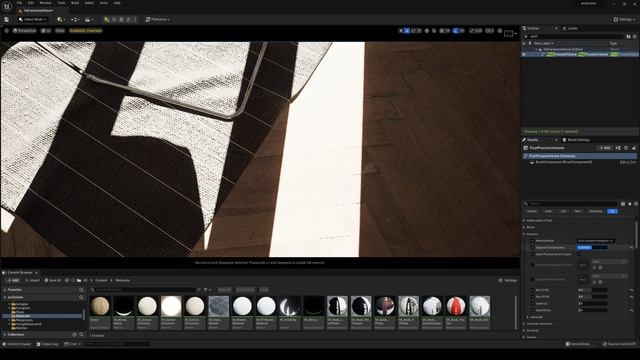The height and width of the screenshot is (360, 640).
Task: Toggle surface snapping icon in viewport
Action: pyautogui.click(x=434, y=31)
